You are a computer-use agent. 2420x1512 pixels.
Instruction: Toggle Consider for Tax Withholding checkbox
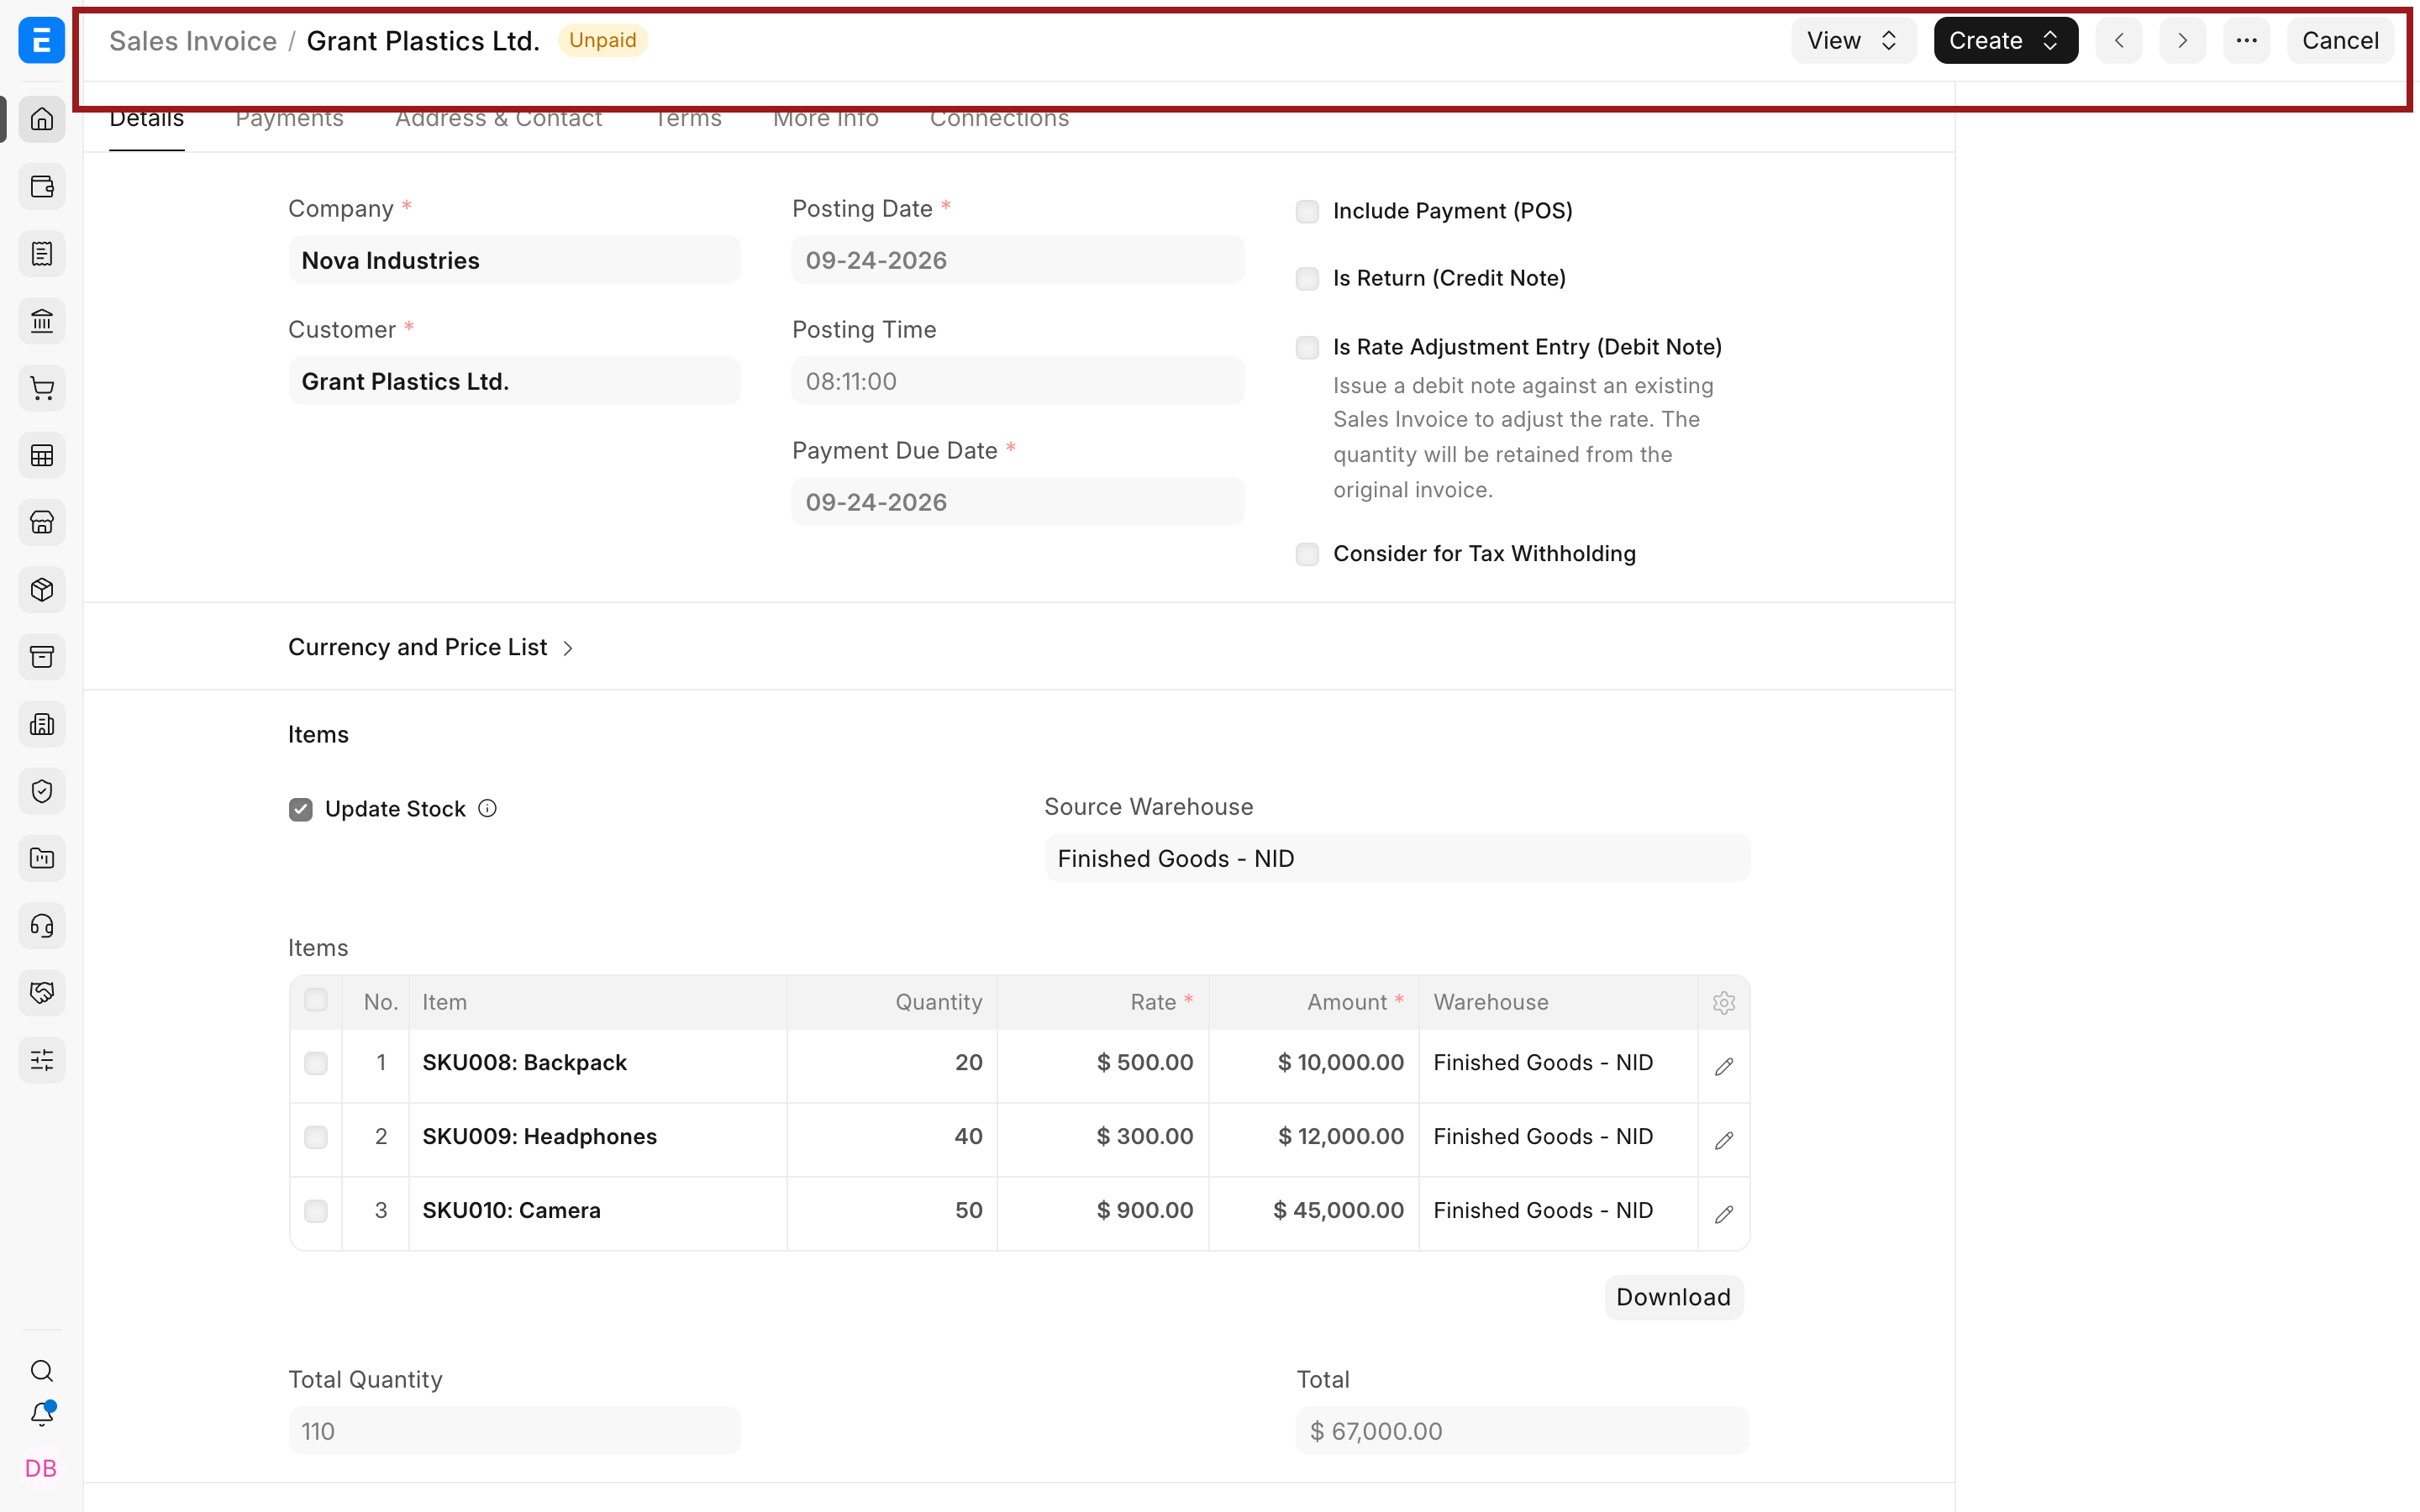click(x=1307, y=554)
